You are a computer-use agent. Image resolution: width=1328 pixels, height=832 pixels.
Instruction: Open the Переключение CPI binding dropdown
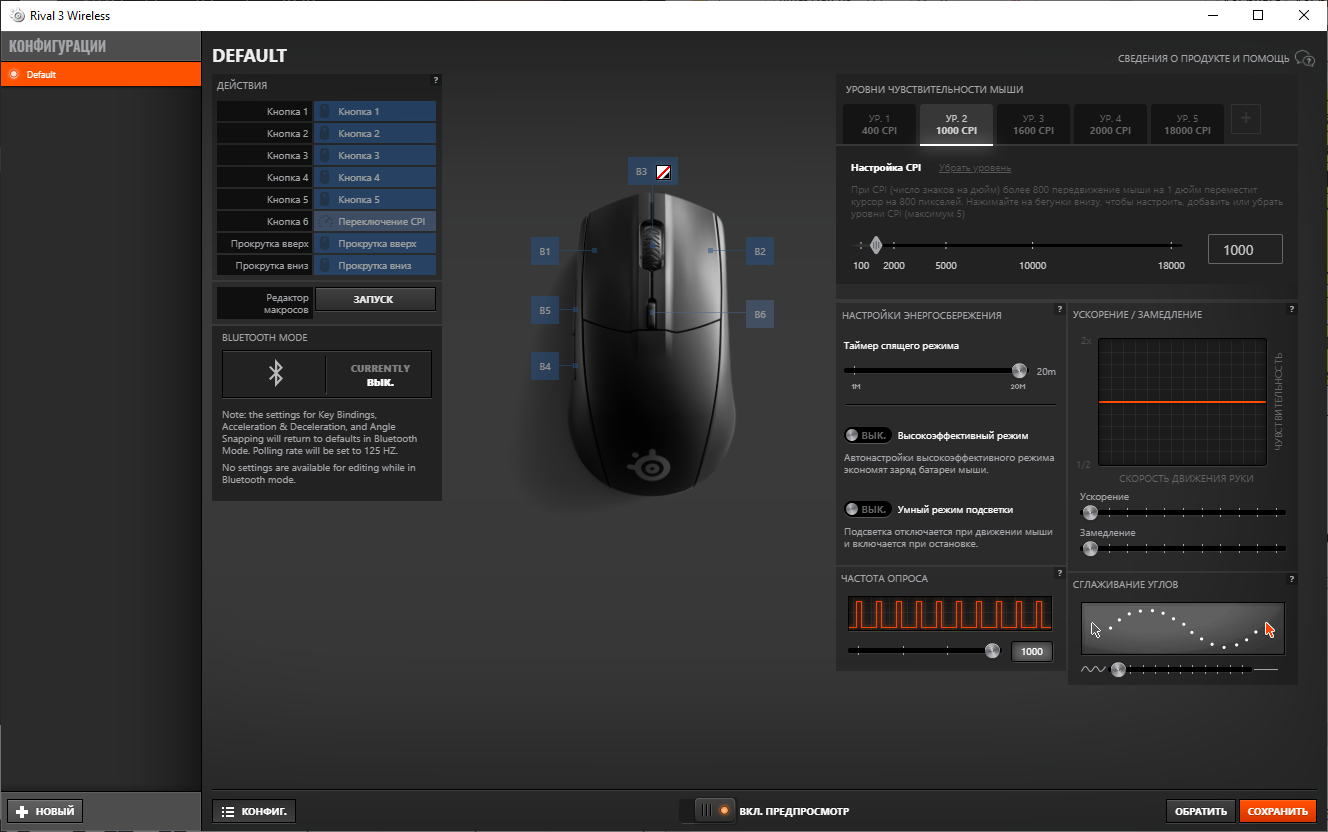tap(375, 222)
